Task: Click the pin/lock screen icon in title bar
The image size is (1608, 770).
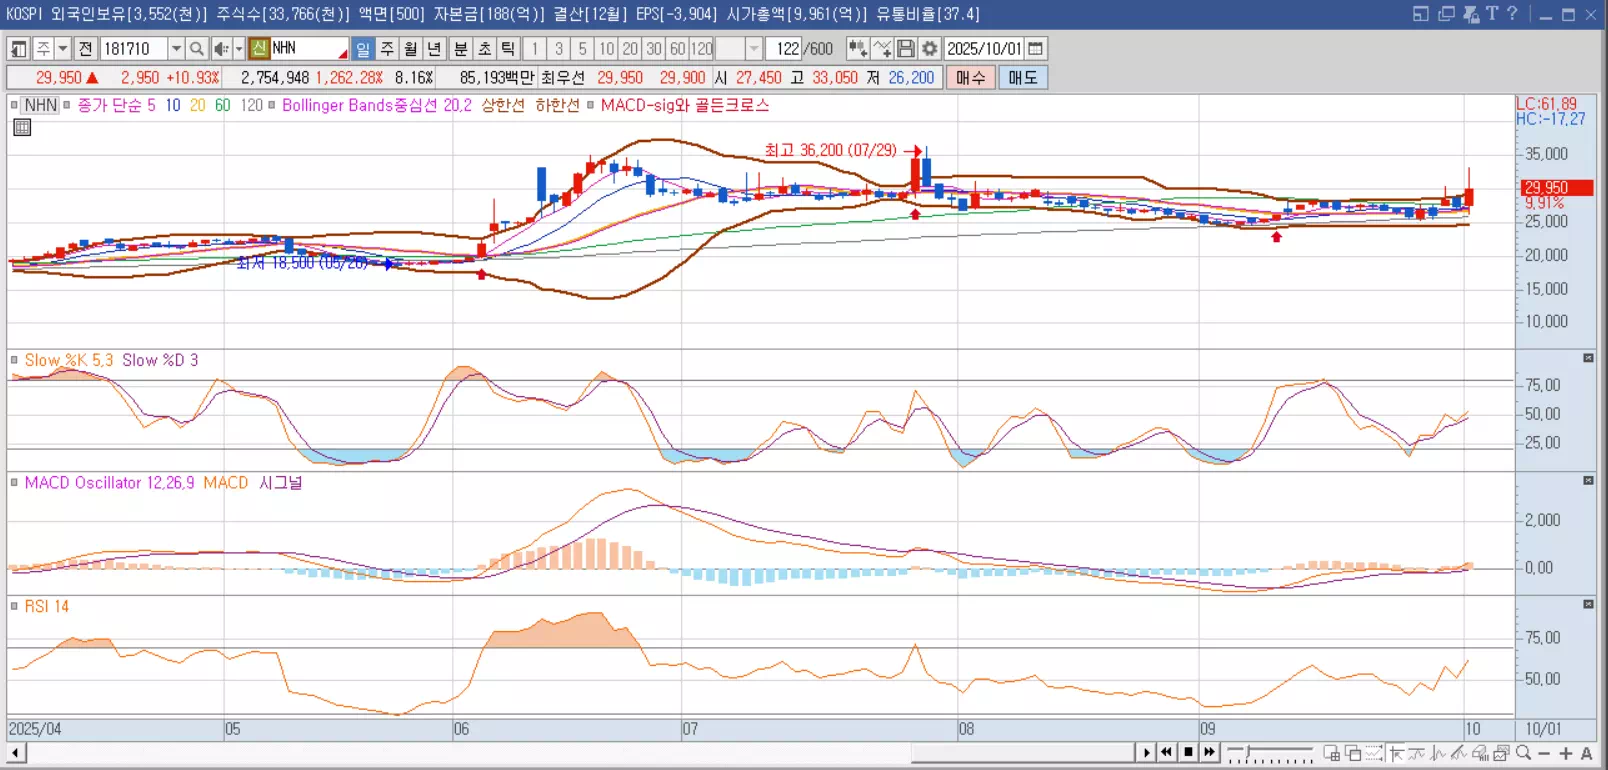Action: pos(1471,14)
